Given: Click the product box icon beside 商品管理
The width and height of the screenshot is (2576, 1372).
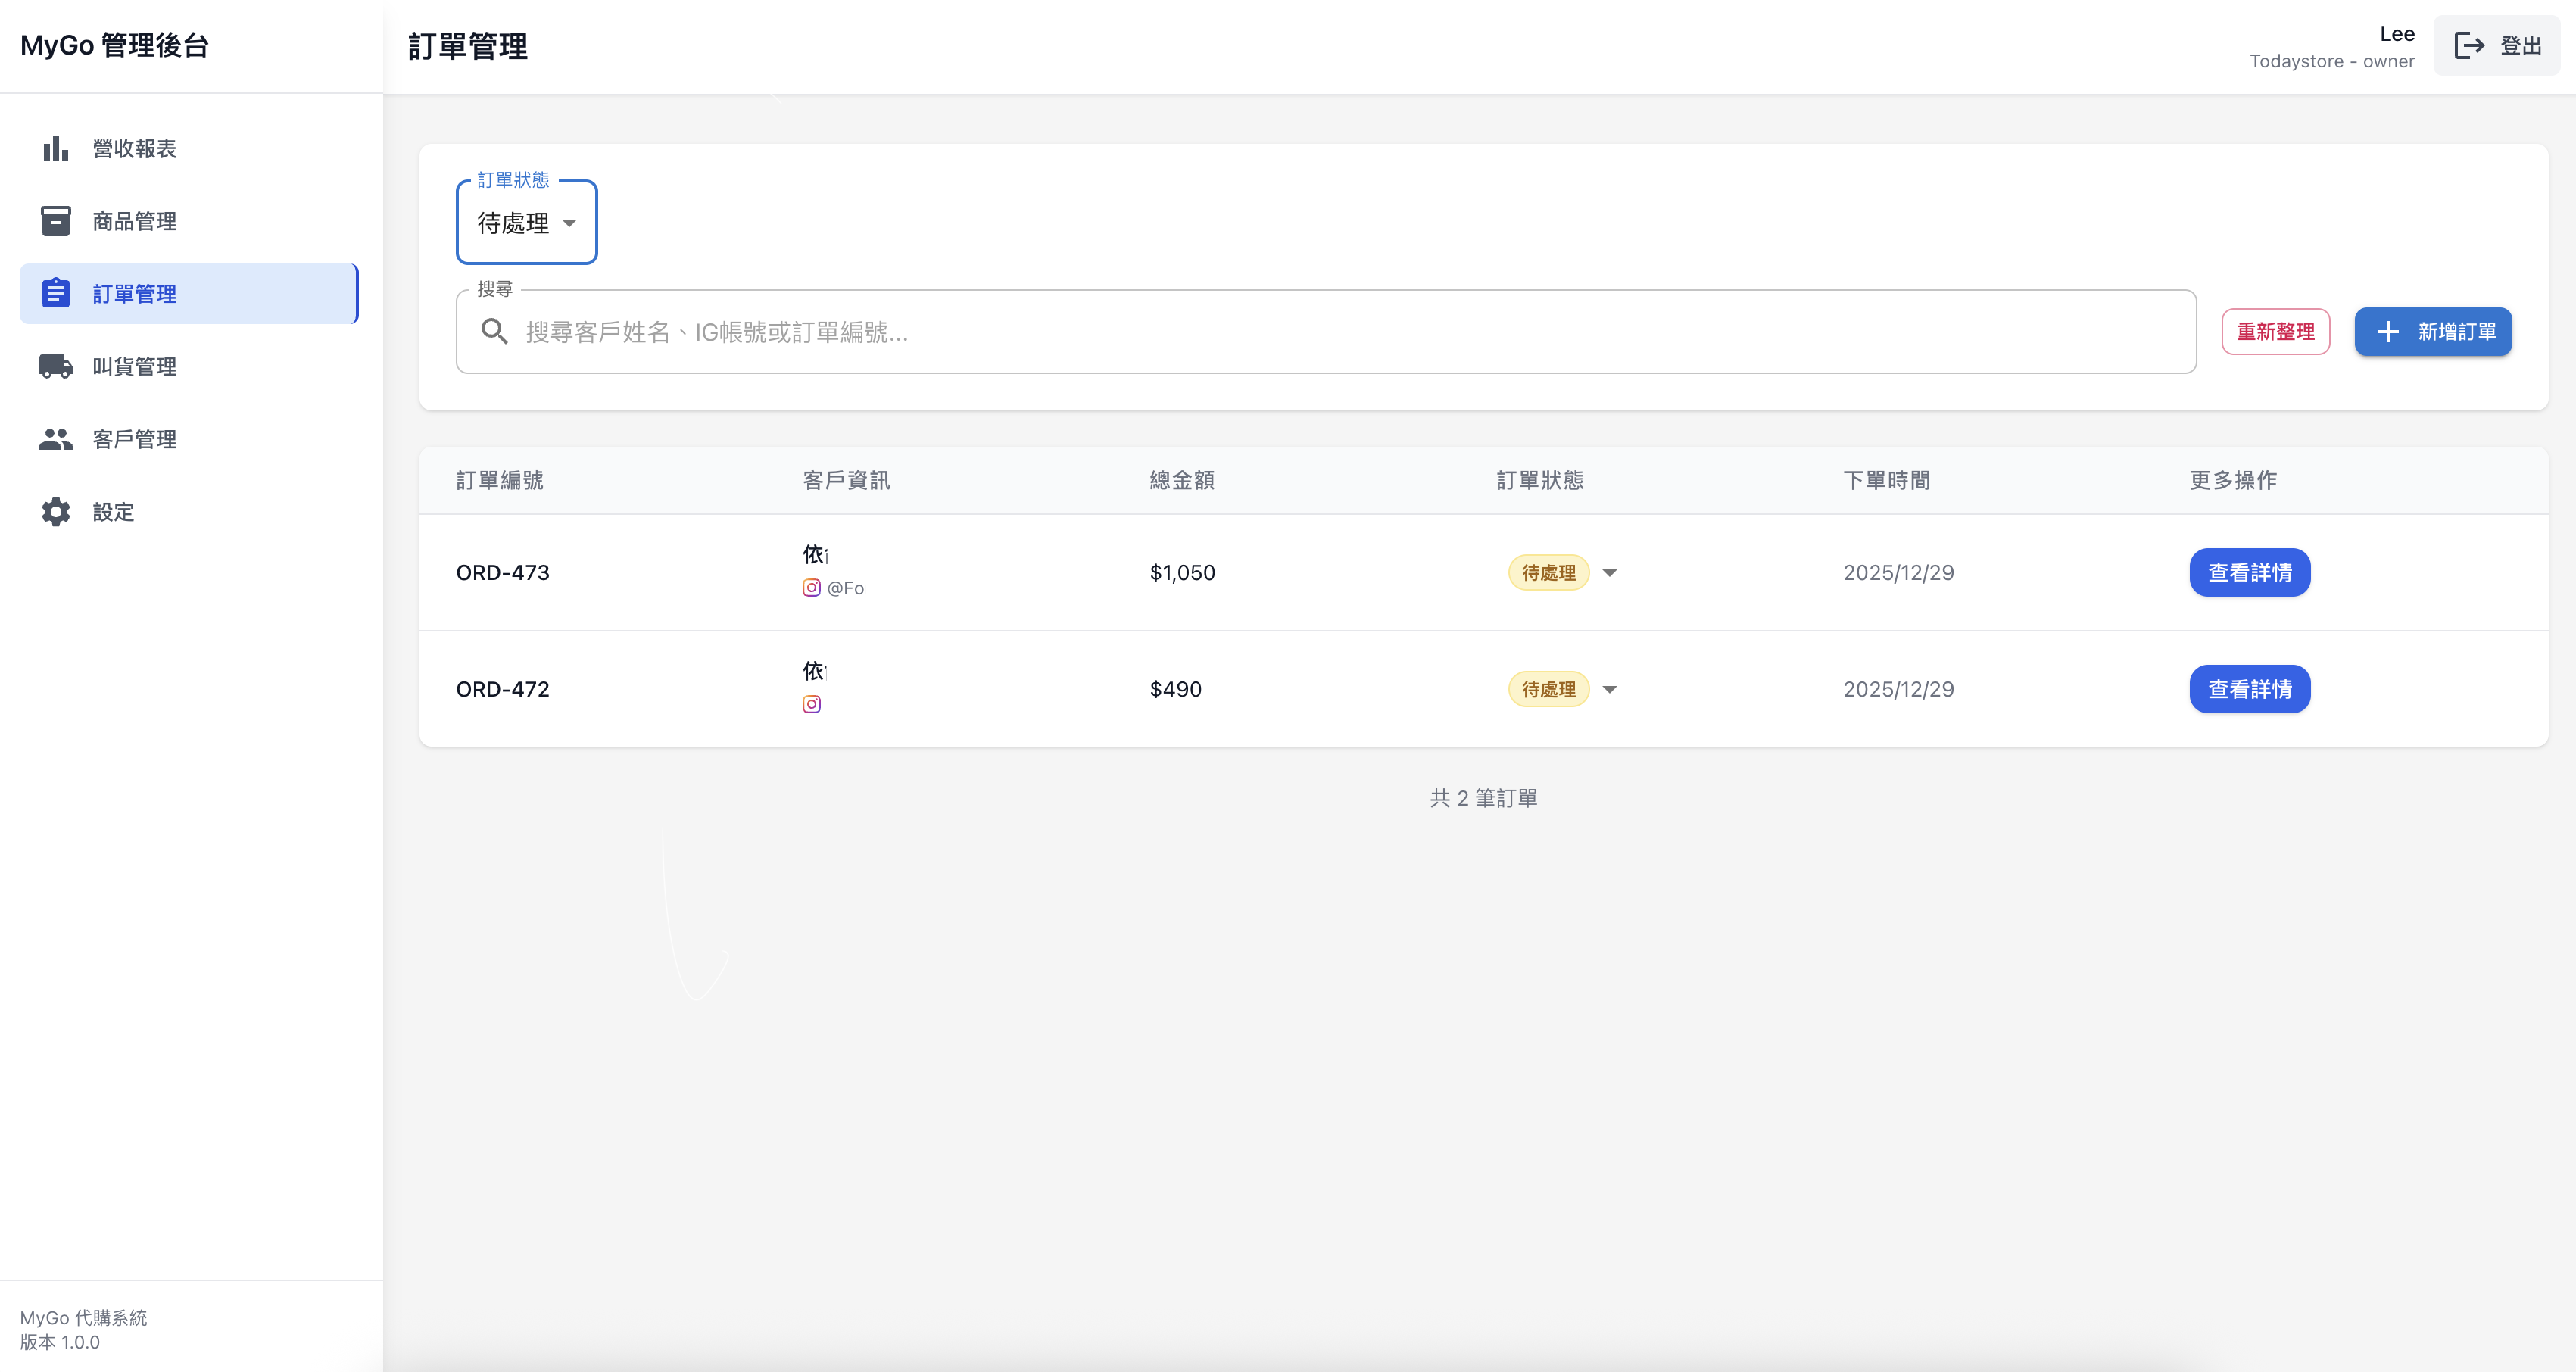Looking at the screenshot, I should tap(55, 221).
